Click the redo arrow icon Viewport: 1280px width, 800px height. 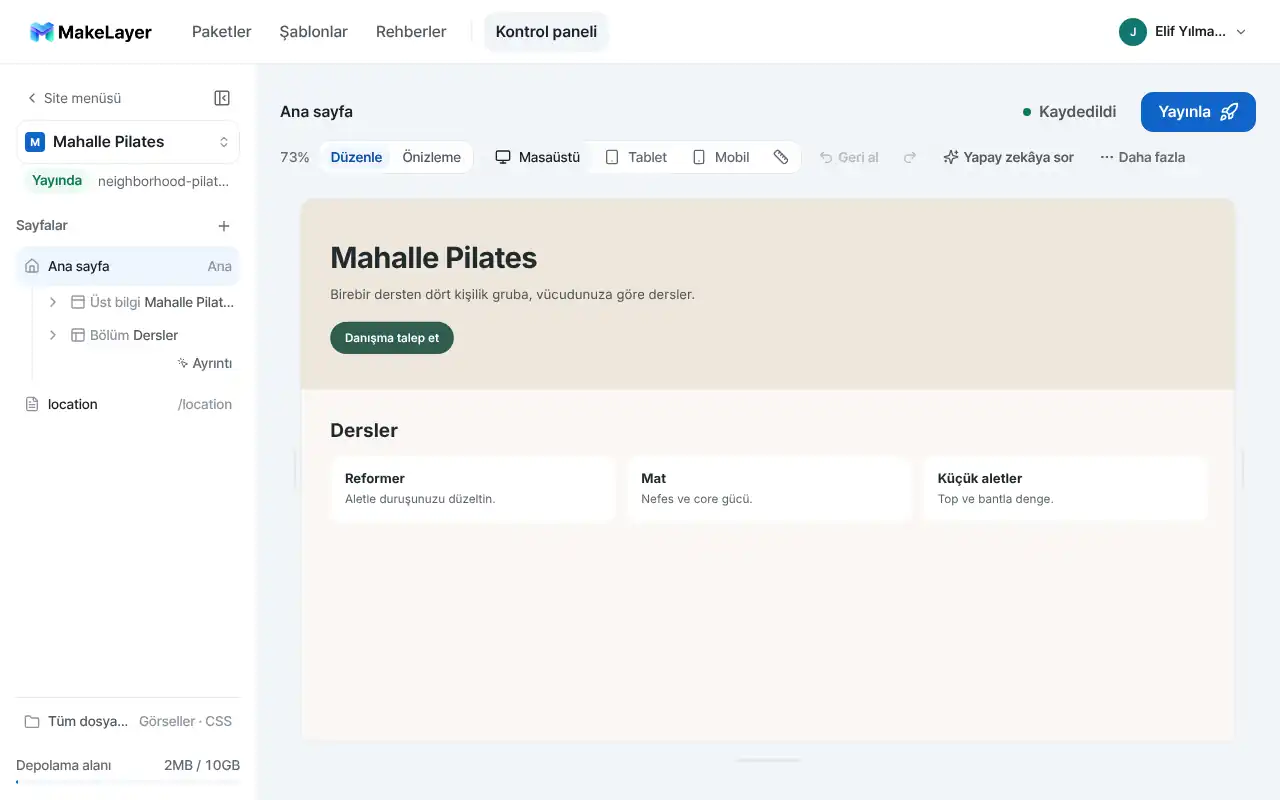[x=910, y=157]
